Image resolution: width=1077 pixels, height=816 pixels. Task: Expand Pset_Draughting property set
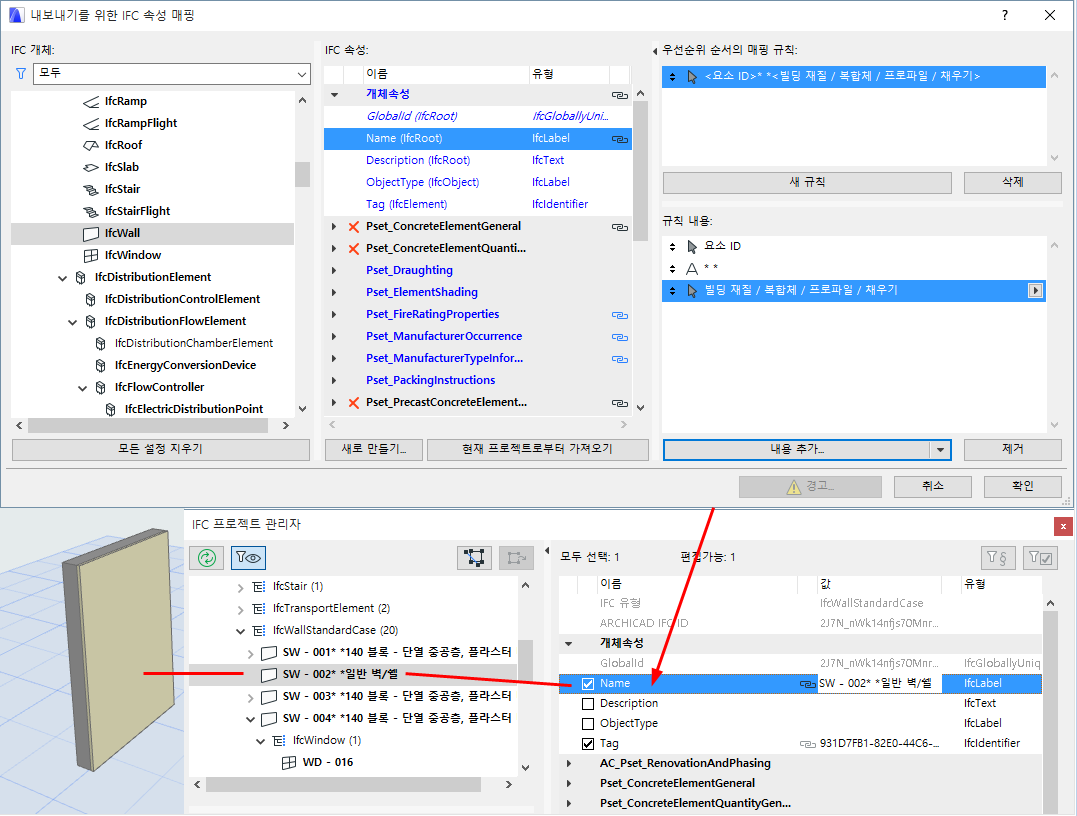[334, 271]
